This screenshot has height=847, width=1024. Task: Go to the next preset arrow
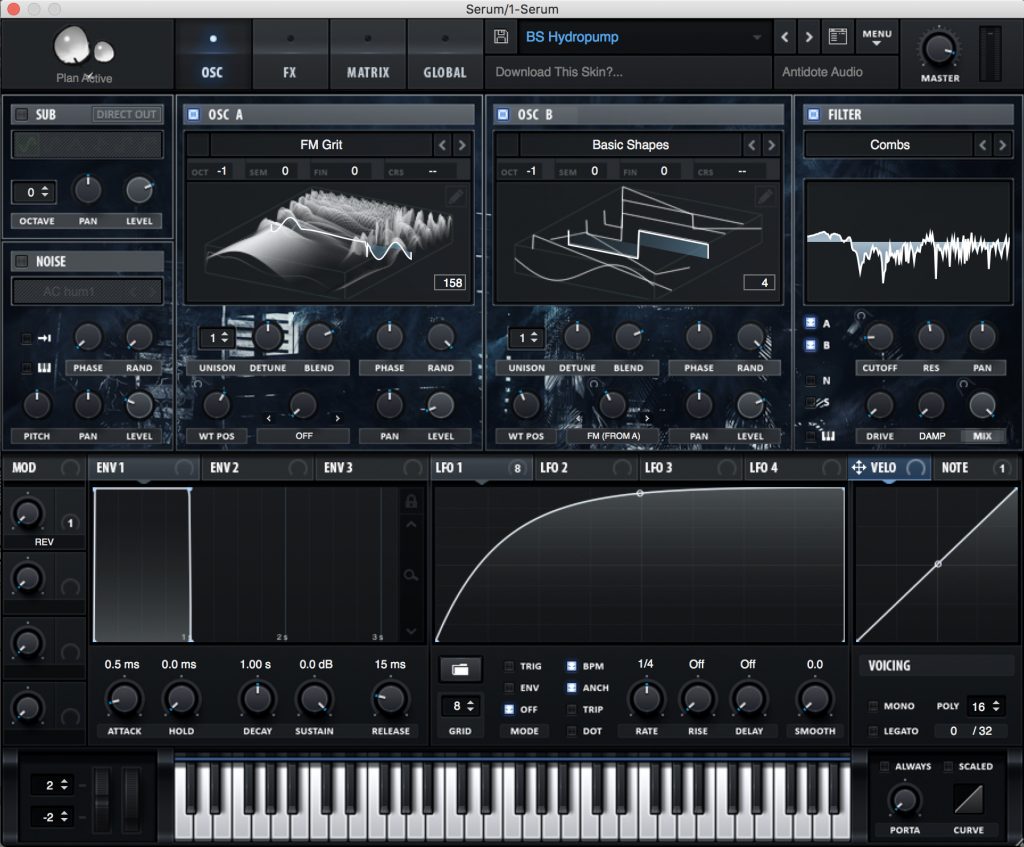coord(809,37)
